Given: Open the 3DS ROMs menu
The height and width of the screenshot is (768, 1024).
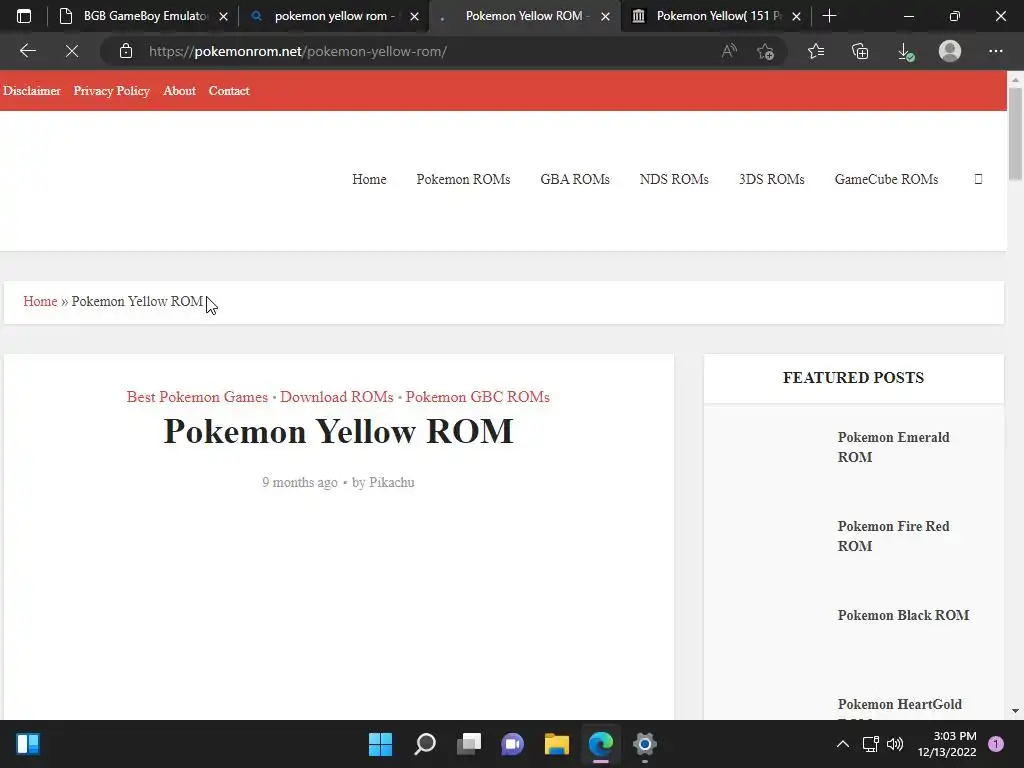Looking at the screenshot, I should 771,179.
